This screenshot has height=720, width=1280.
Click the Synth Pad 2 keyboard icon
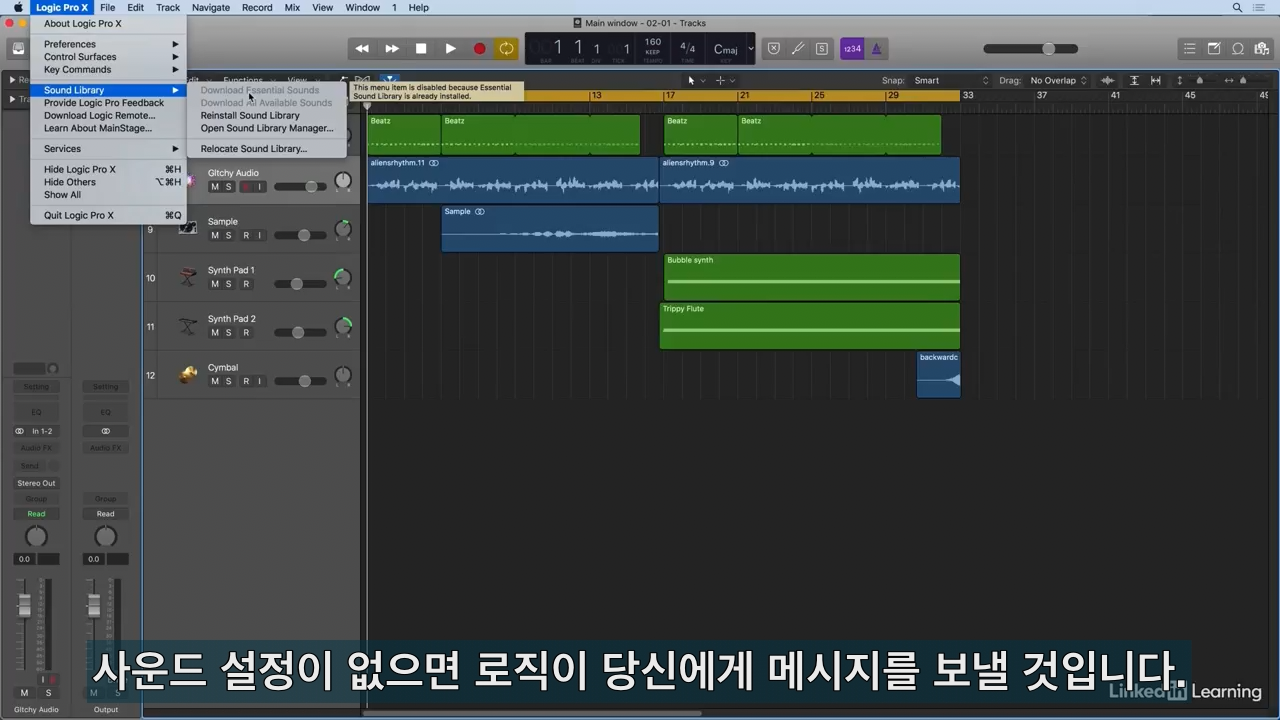(188, 326)
